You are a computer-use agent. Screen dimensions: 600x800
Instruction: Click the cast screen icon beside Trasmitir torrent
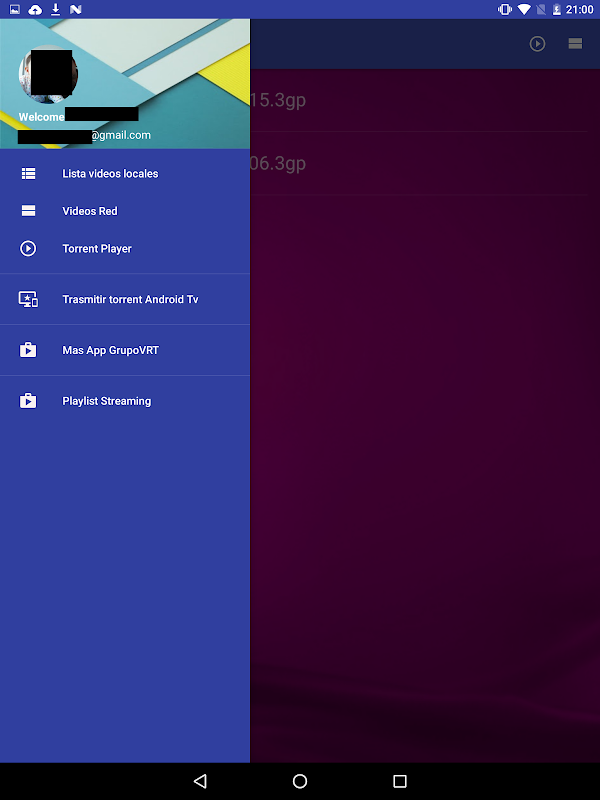coord(28,299)
